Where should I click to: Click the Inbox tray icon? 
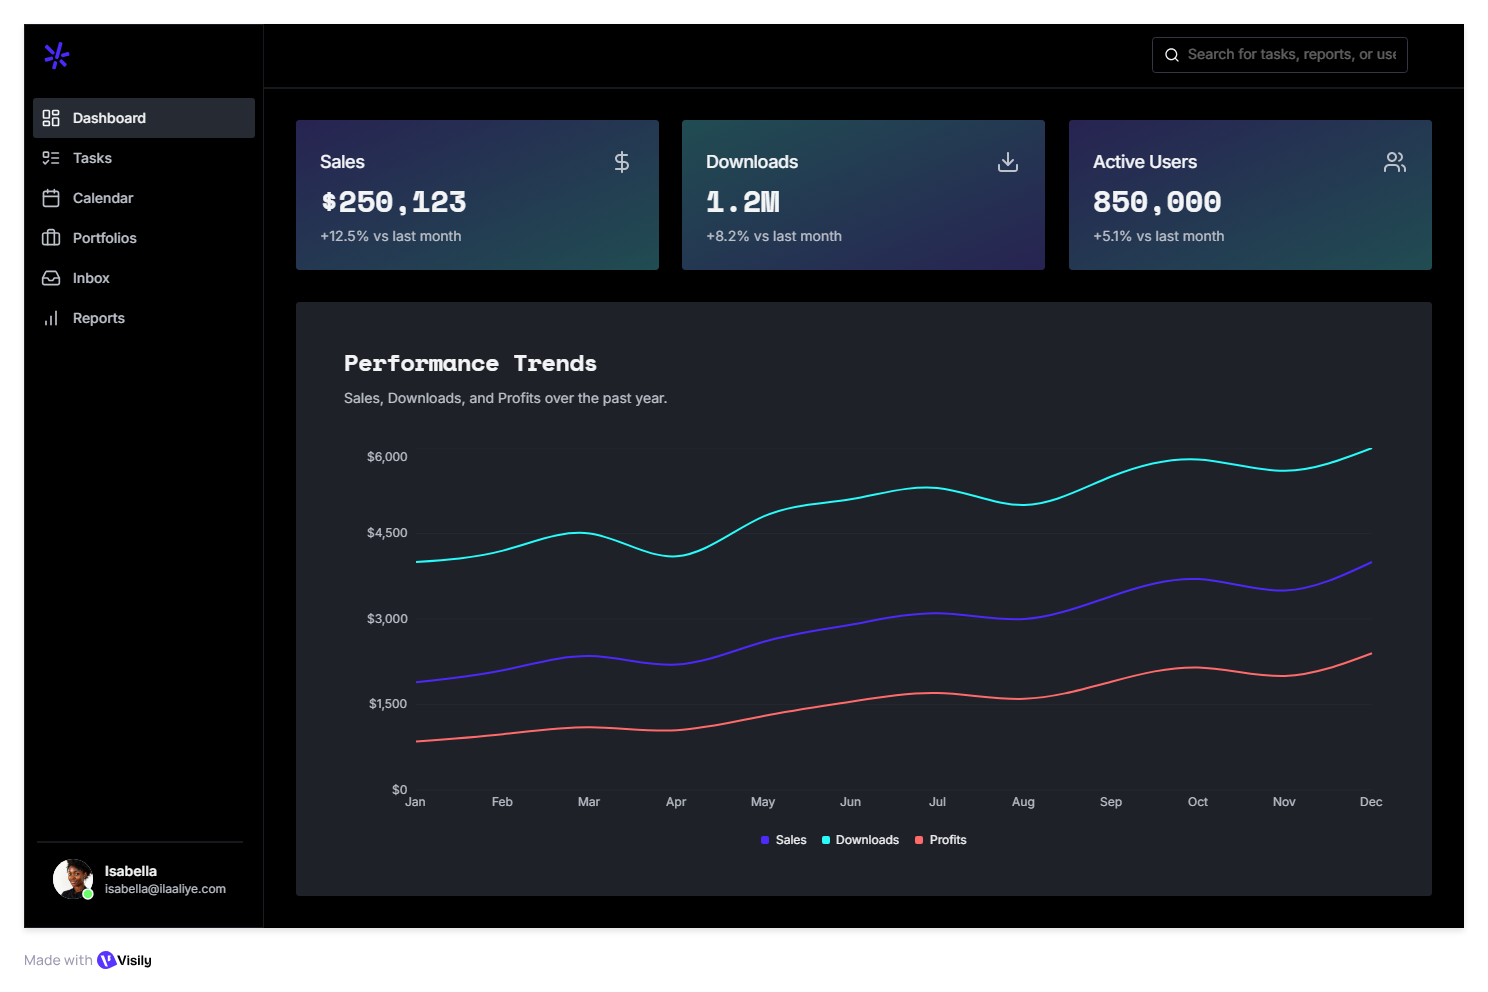tap(51, 278)
